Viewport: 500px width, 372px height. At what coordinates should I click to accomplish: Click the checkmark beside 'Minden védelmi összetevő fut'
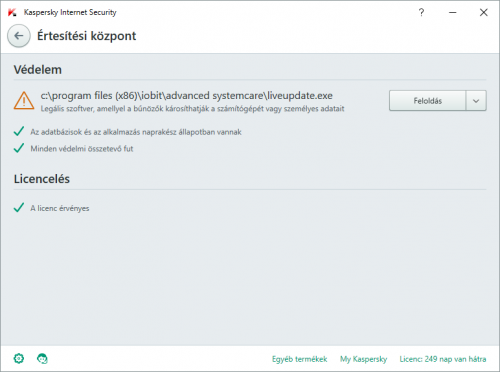pyautogui.click(x=19, y=148)
